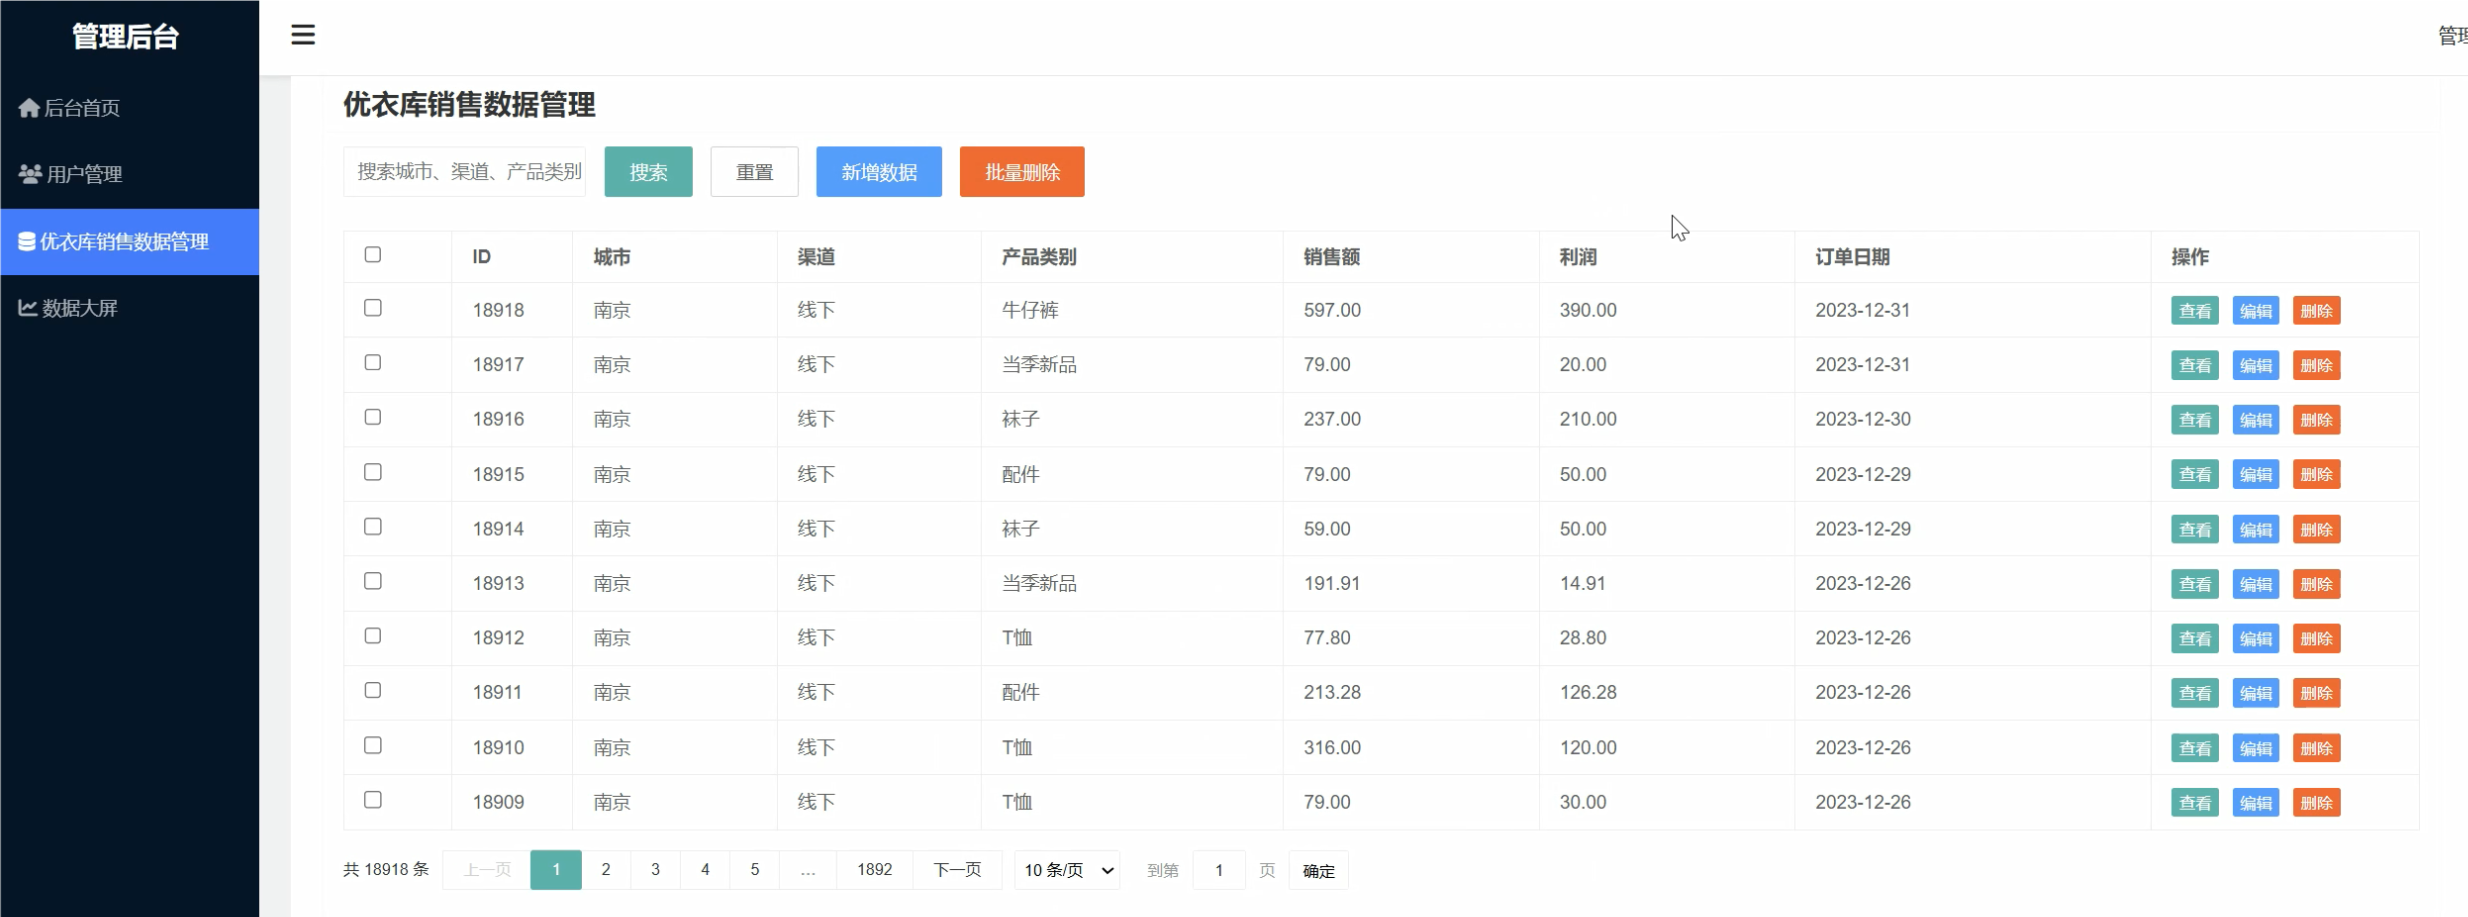
Task: Click the users icon beside 用户管理
Action: (30, 174)
